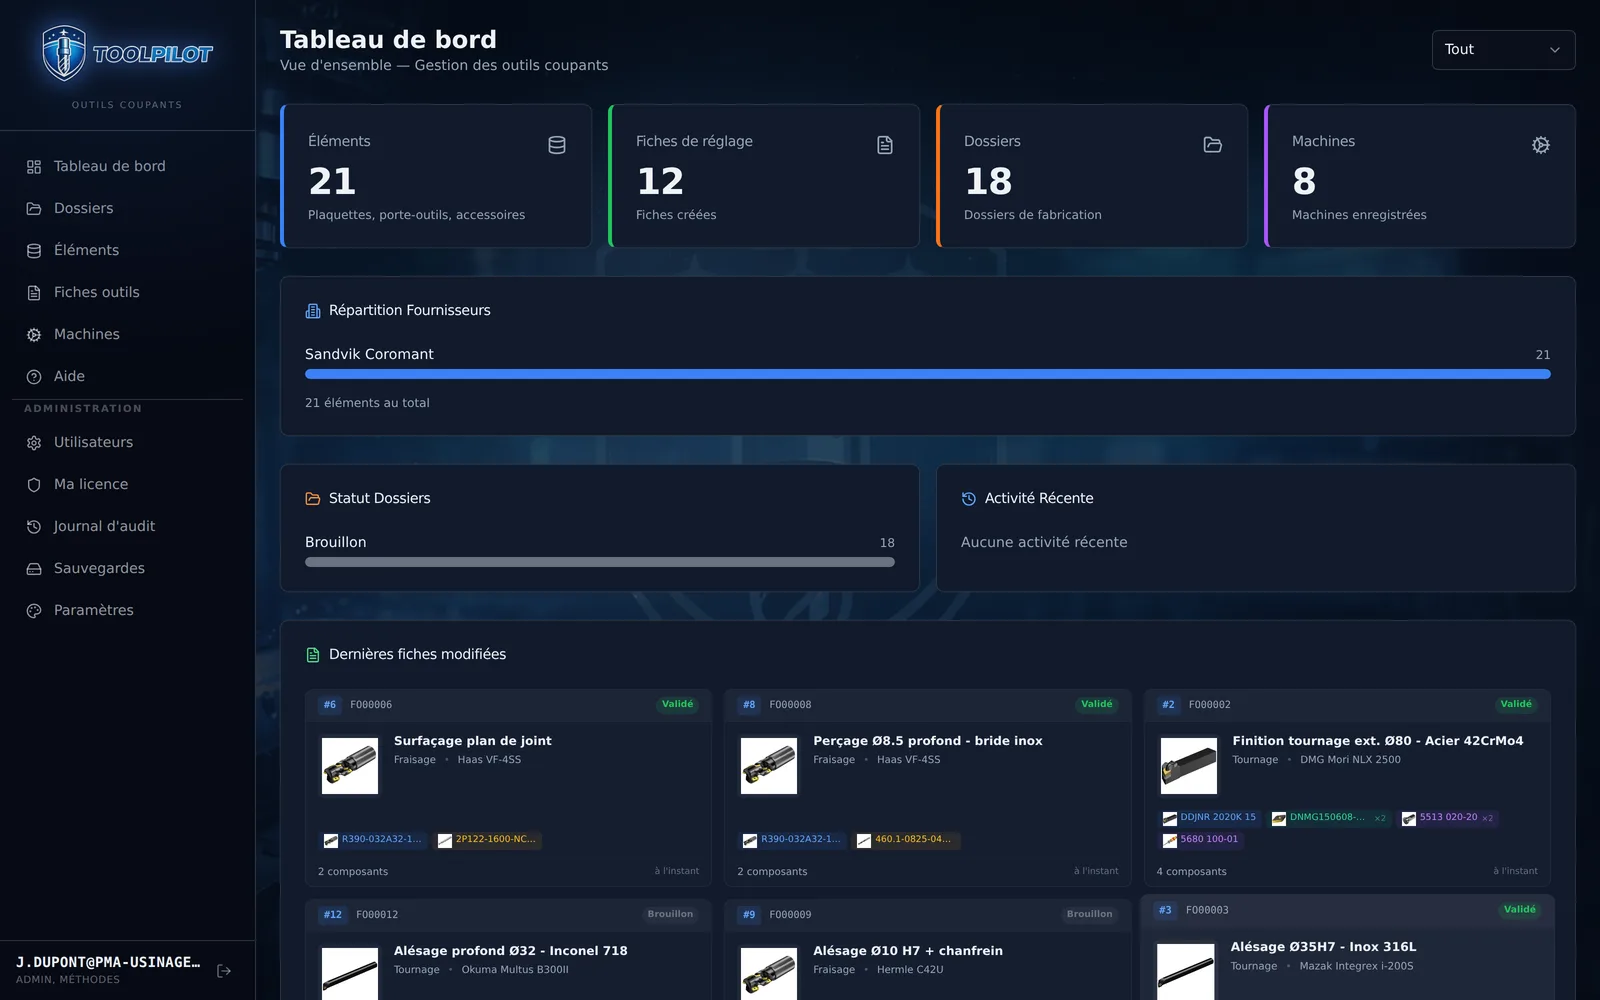
Task: Open Alésage profond Ø32 - Inconel 718 sheet
Action: pyautogui.click(x=510, y=951)
